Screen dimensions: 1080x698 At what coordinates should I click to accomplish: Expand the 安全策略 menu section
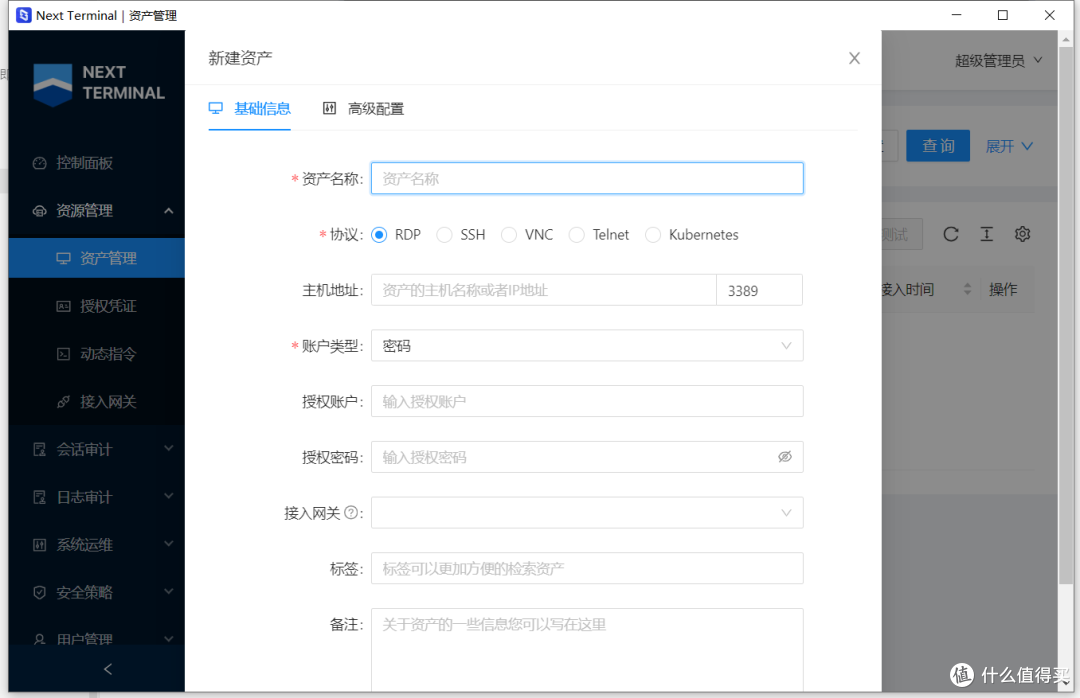[96, 593]
